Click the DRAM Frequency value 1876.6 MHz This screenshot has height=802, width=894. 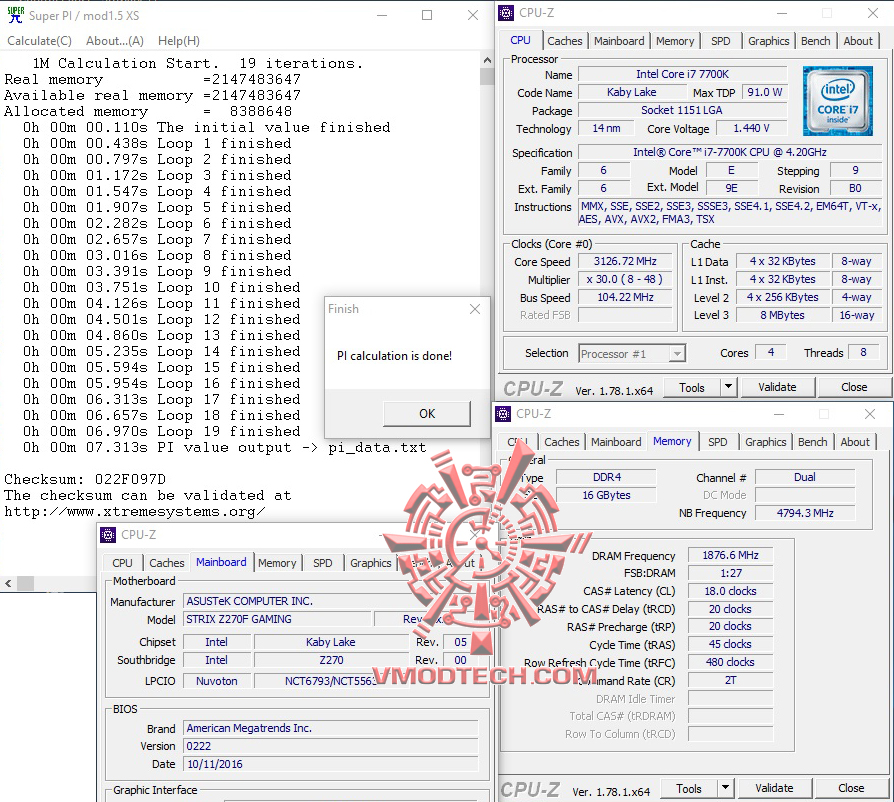coord(730,555)
